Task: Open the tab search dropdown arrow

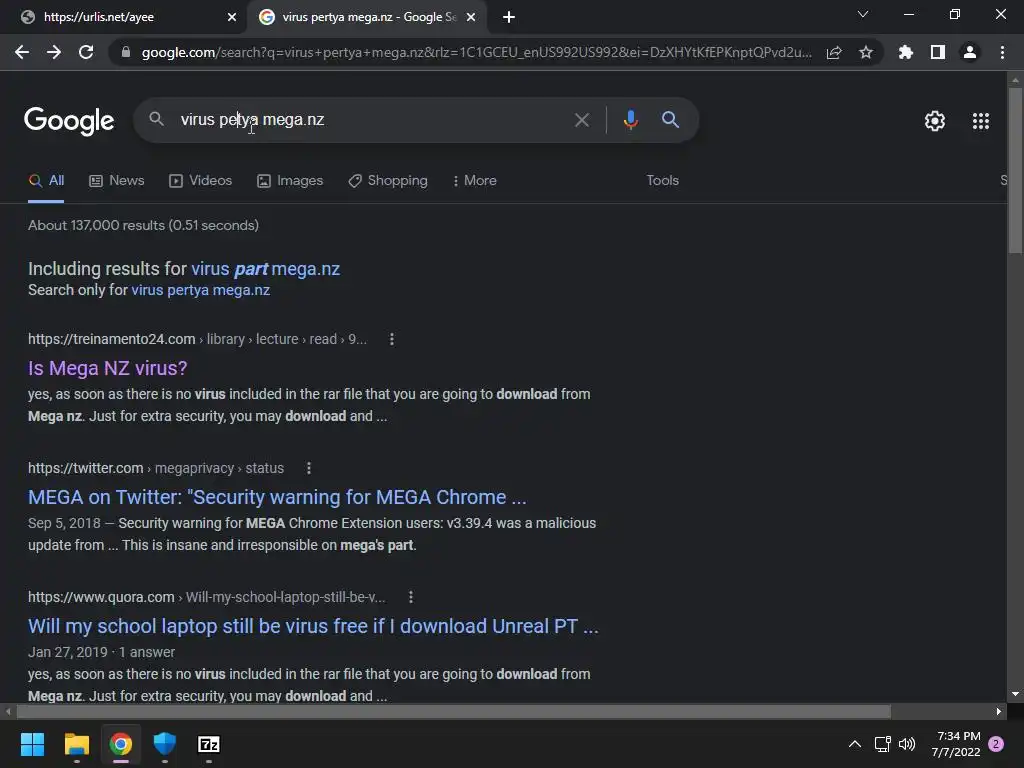Action: tap(863, 14)
